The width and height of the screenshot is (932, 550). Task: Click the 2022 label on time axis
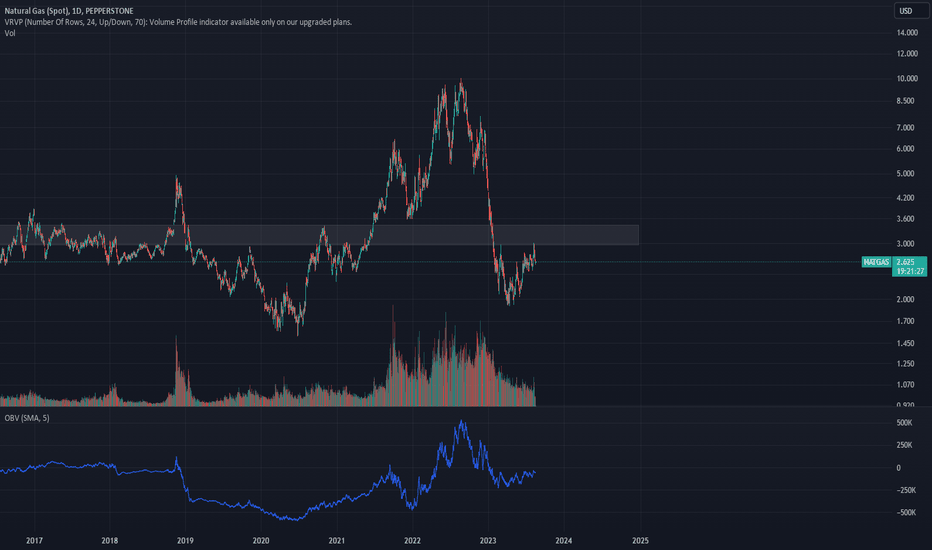coord(412,540)
